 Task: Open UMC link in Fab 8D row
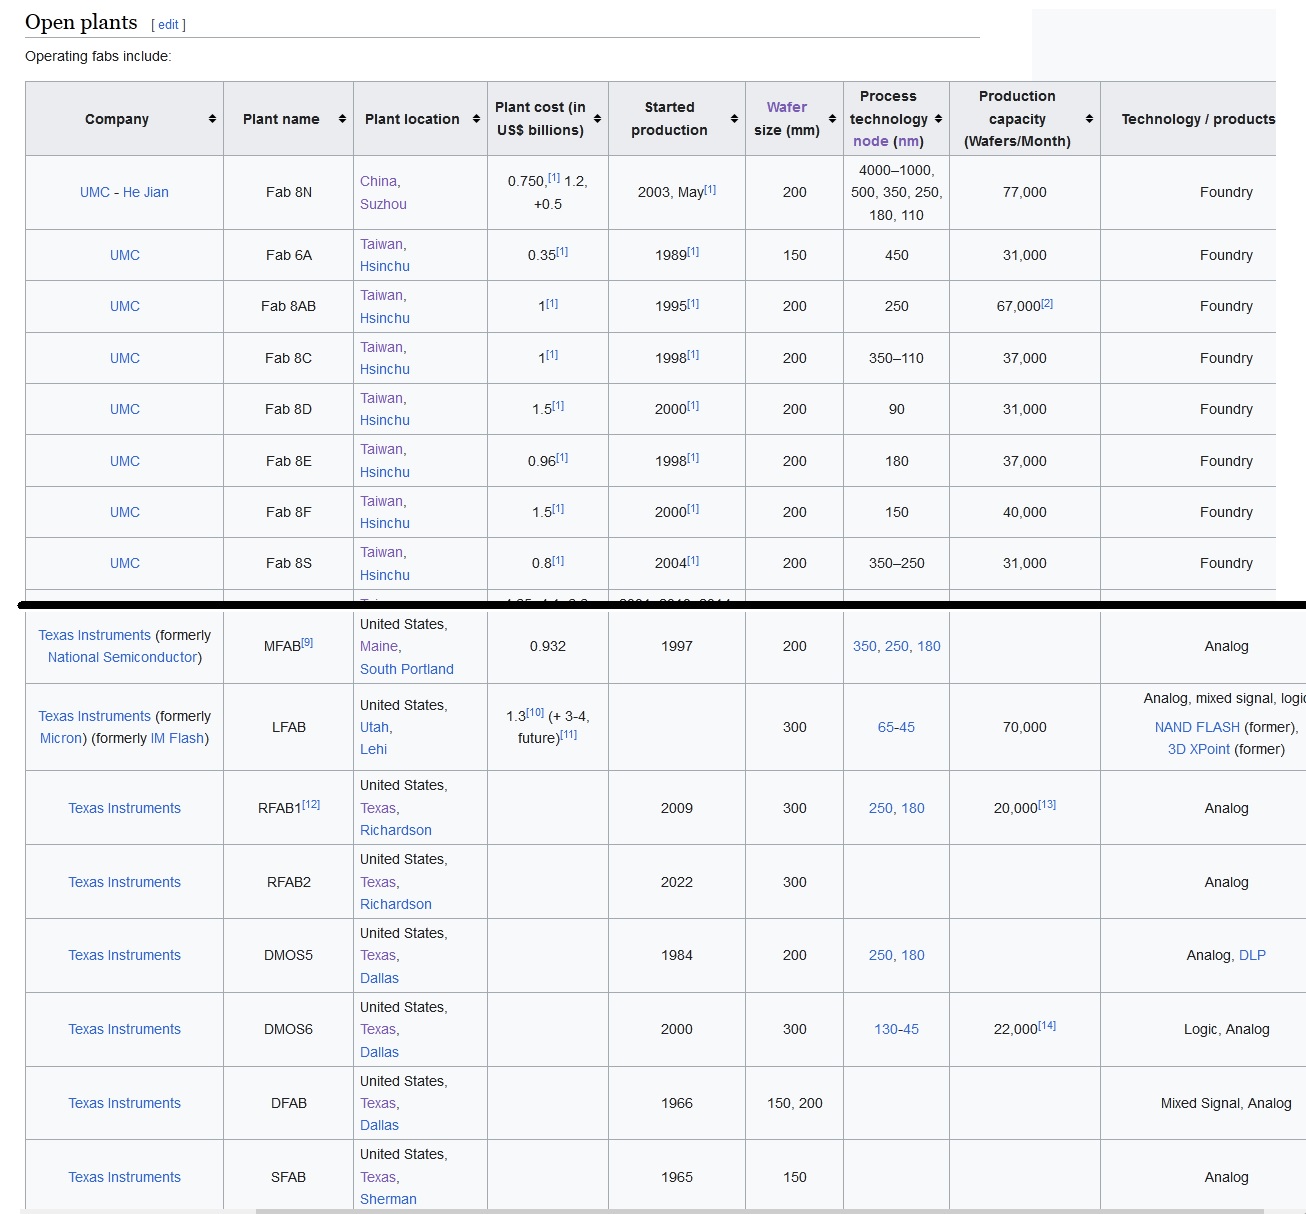(x=125, y=409)
